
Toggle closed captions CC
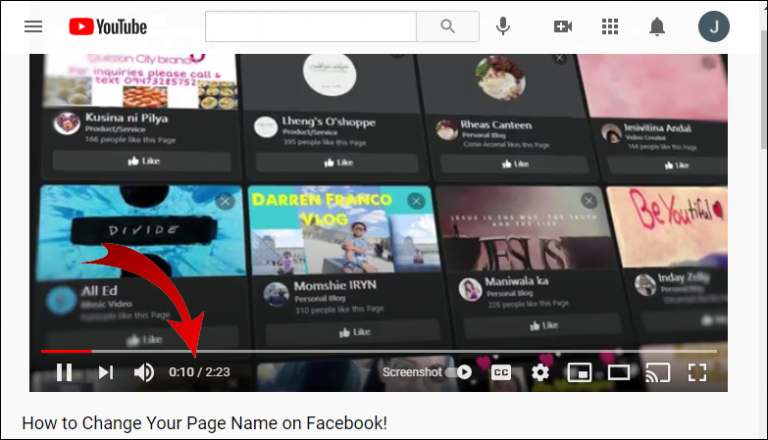click(x=501, y=372)
